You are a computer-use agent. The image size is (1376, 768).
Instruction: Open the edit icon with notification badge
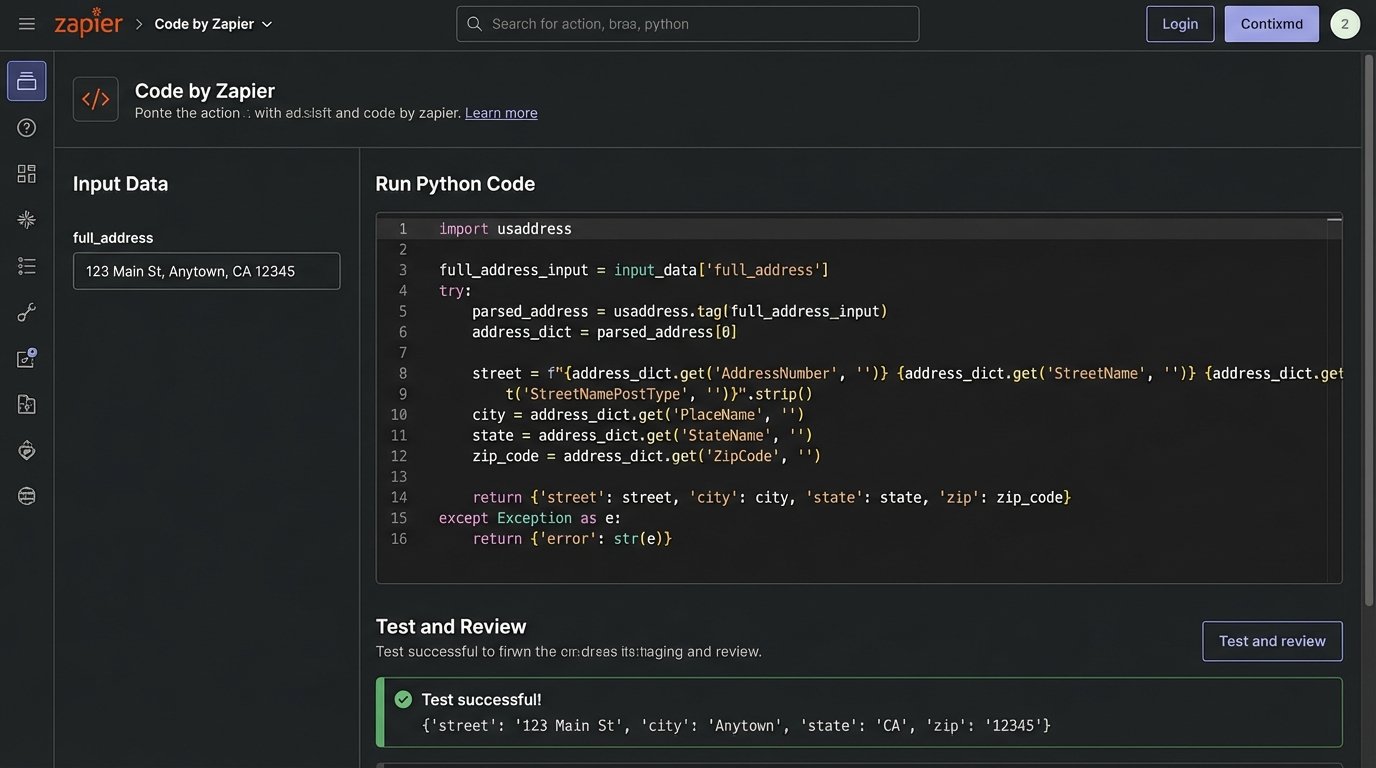26,357
